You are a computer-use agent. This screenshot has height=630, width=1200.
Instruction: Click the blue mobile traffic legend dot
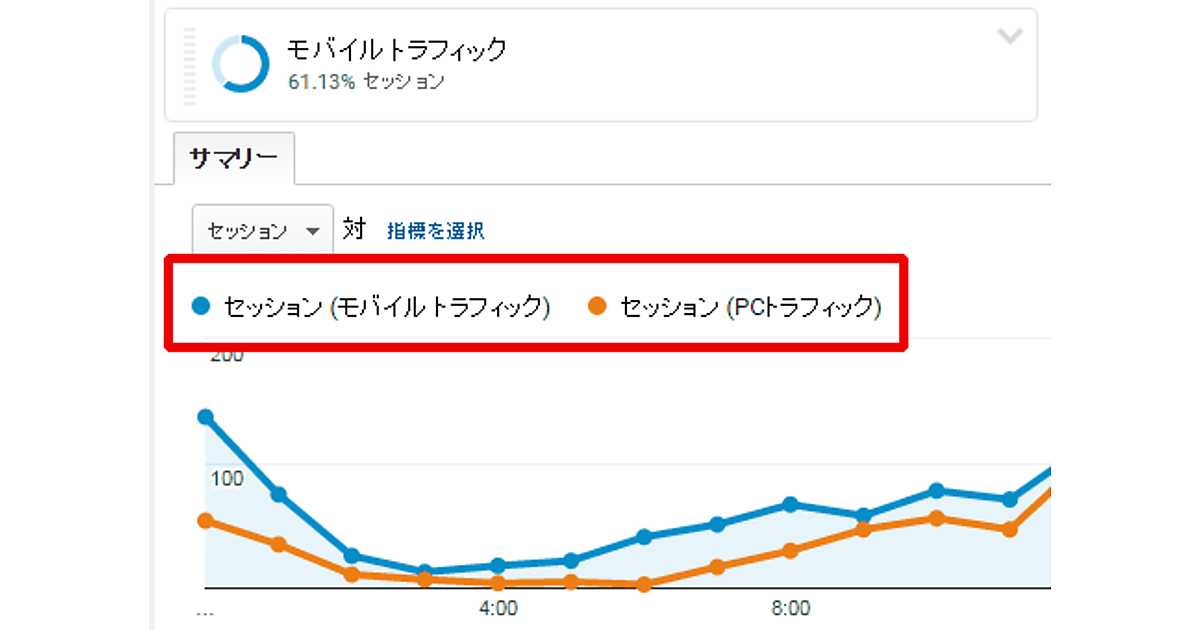pos(201,307)
